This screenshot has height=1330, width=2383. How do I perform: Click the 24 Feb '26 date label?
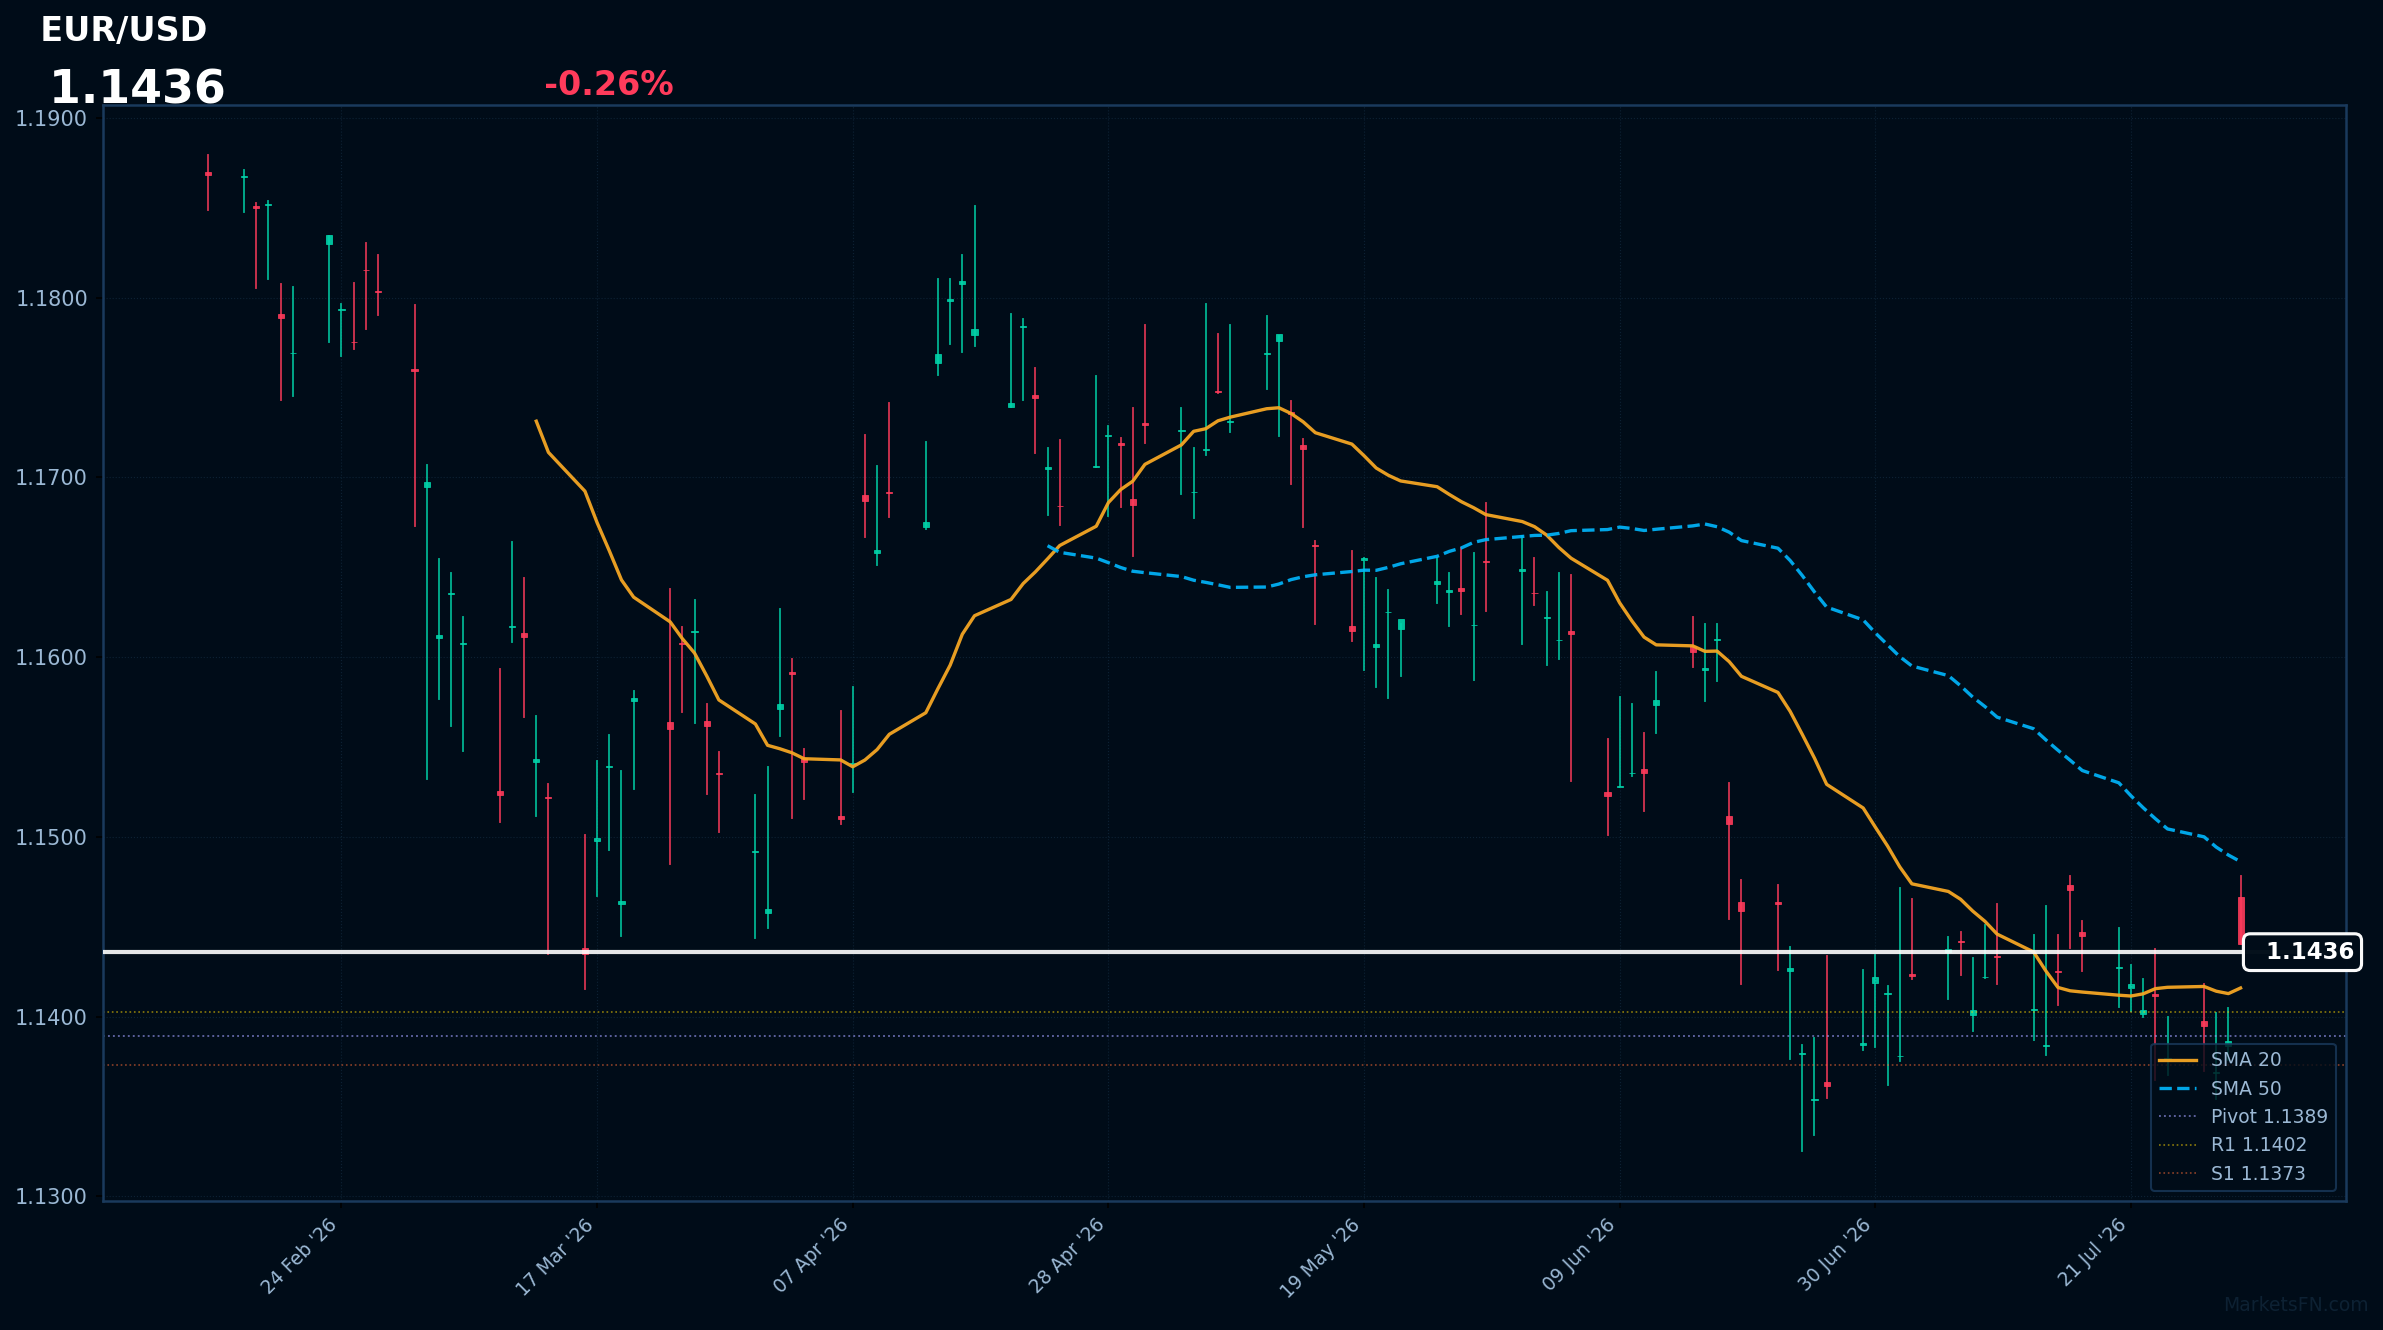(299, 1256)
